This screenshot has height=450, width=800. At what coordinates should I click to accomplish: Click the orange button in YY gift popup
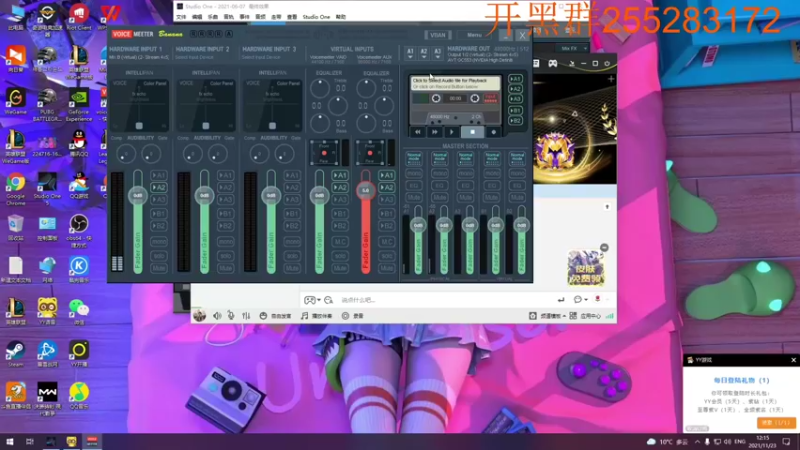tap(776, 422)
